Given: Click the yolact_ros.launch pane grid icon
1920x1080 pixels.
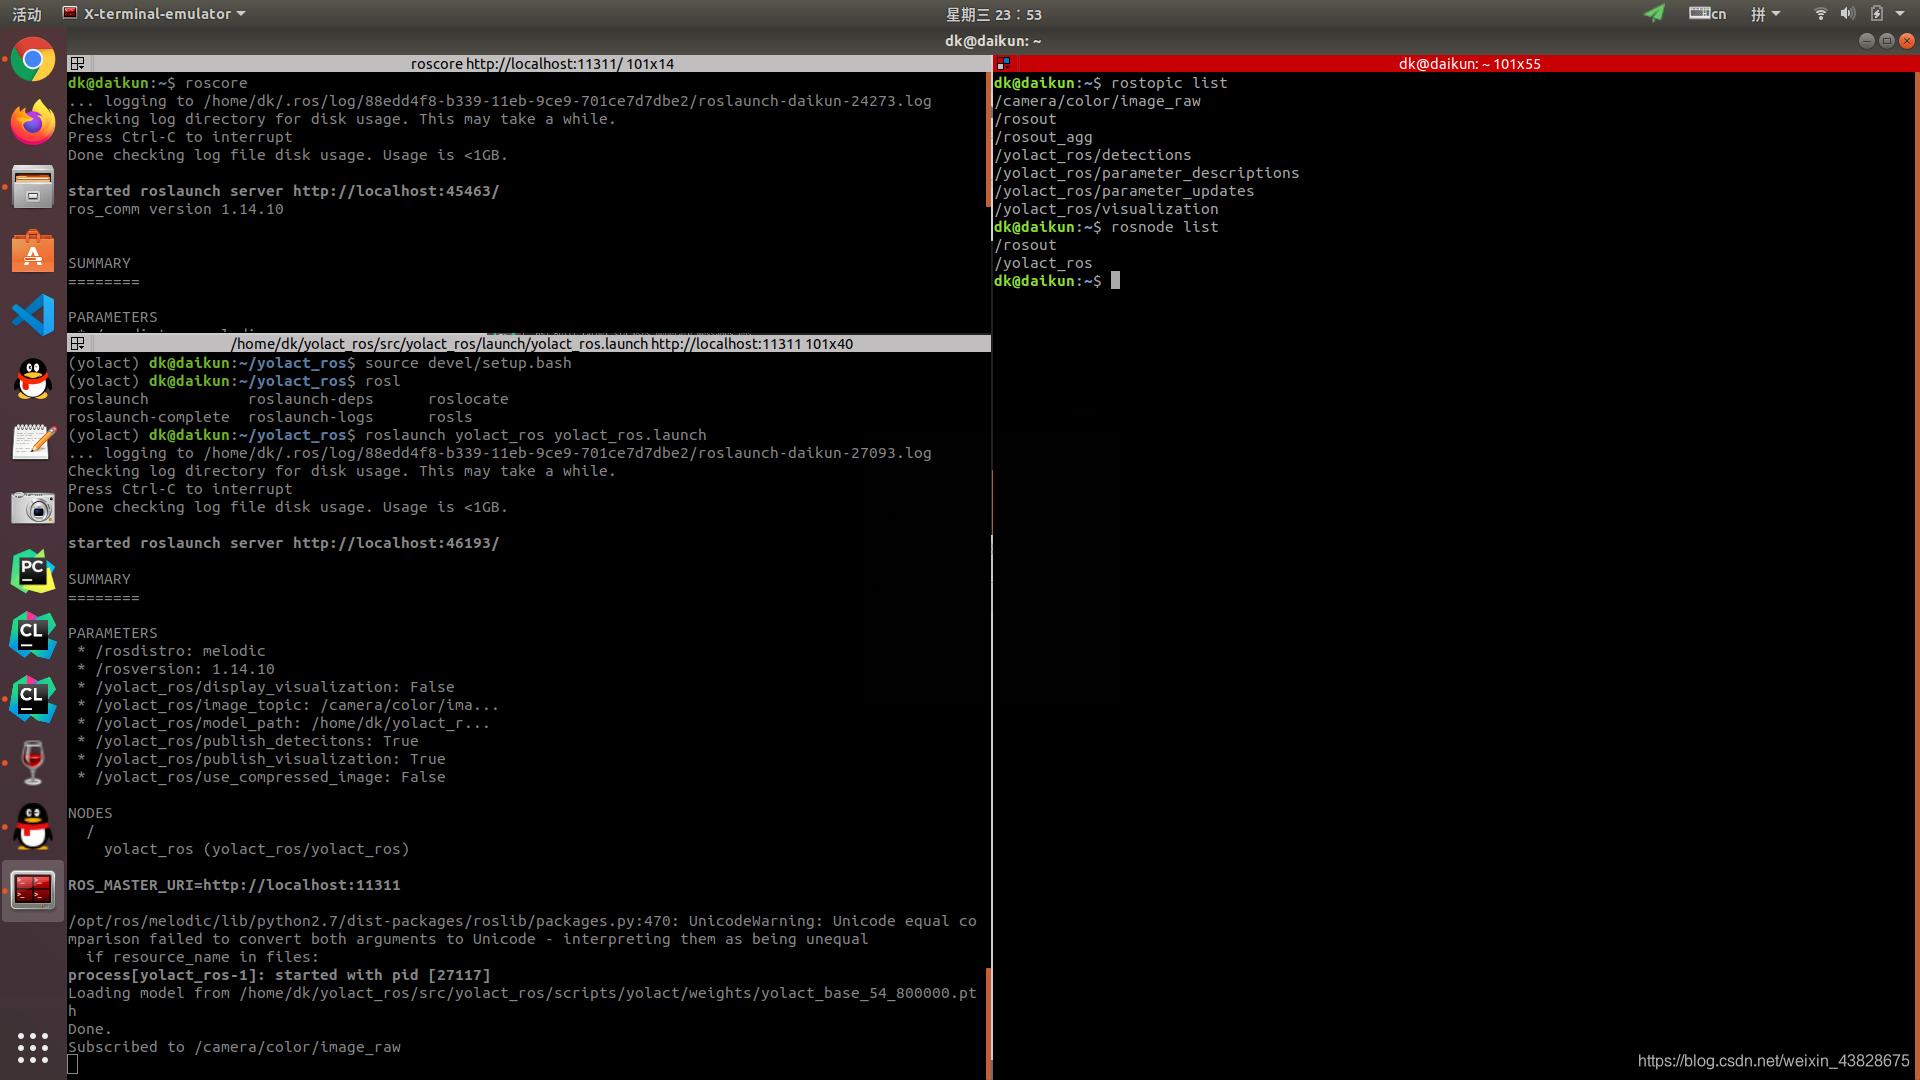Looking at the screenshot, I should (x=77, y=343).
